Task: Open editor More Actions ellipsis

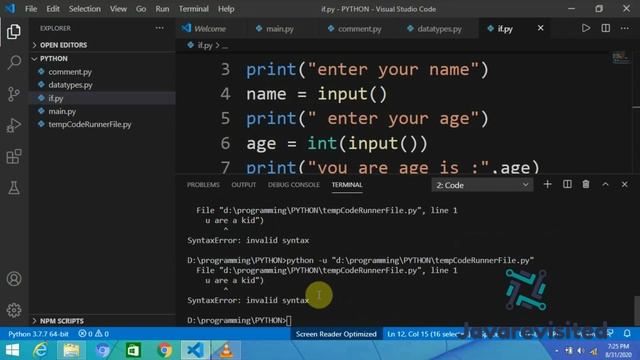Action: point(625,28)
